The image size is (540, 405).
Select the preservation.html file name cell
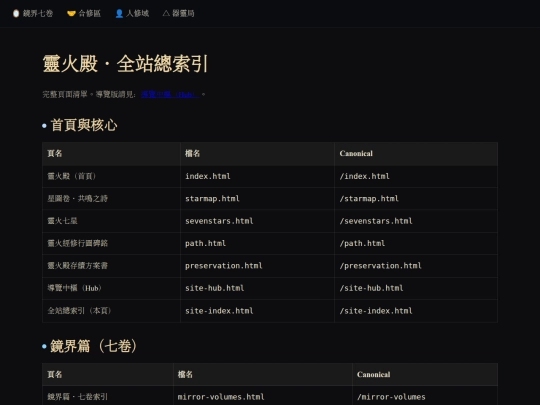click(257, 266)
